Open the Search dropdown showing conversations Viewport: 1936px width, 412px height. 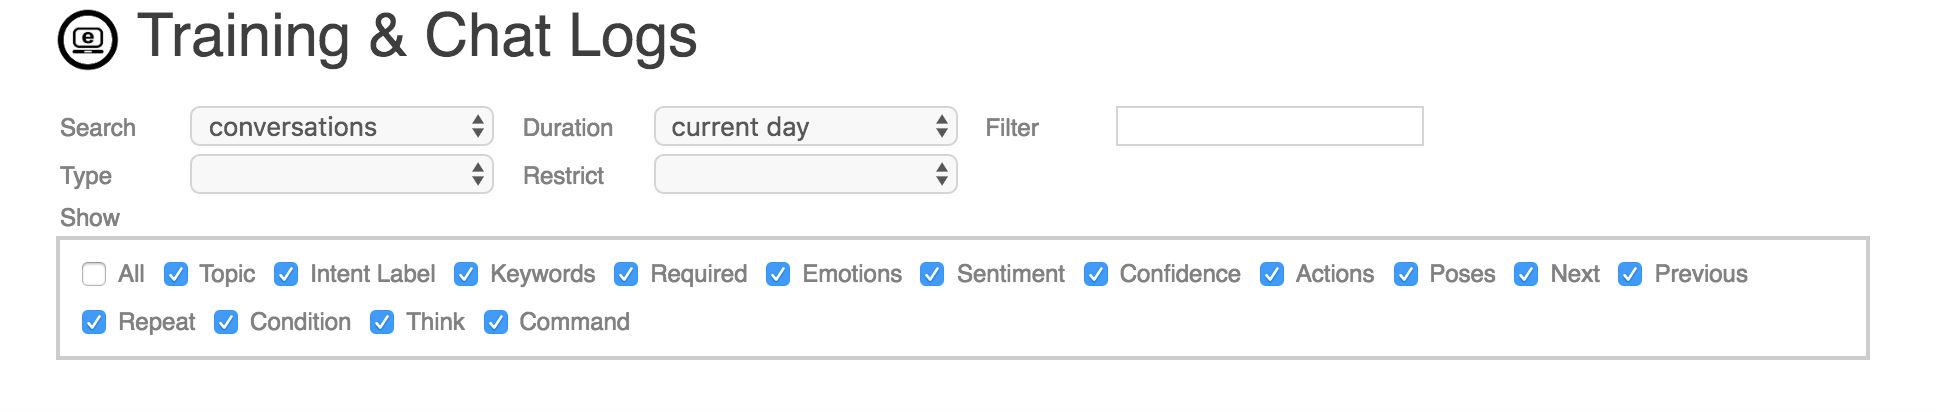342,127
